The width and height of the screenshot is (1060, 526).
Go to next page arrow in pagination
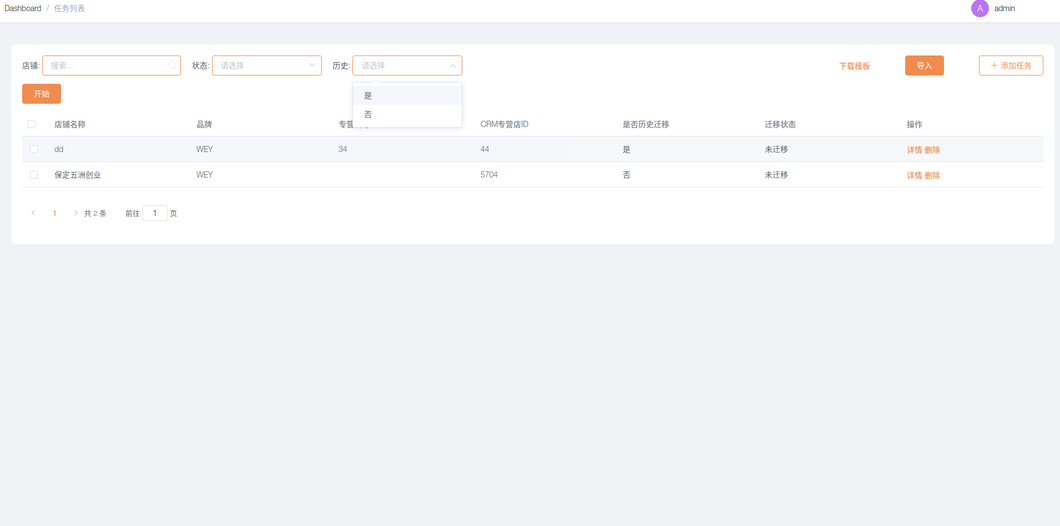tap(75, 213)
